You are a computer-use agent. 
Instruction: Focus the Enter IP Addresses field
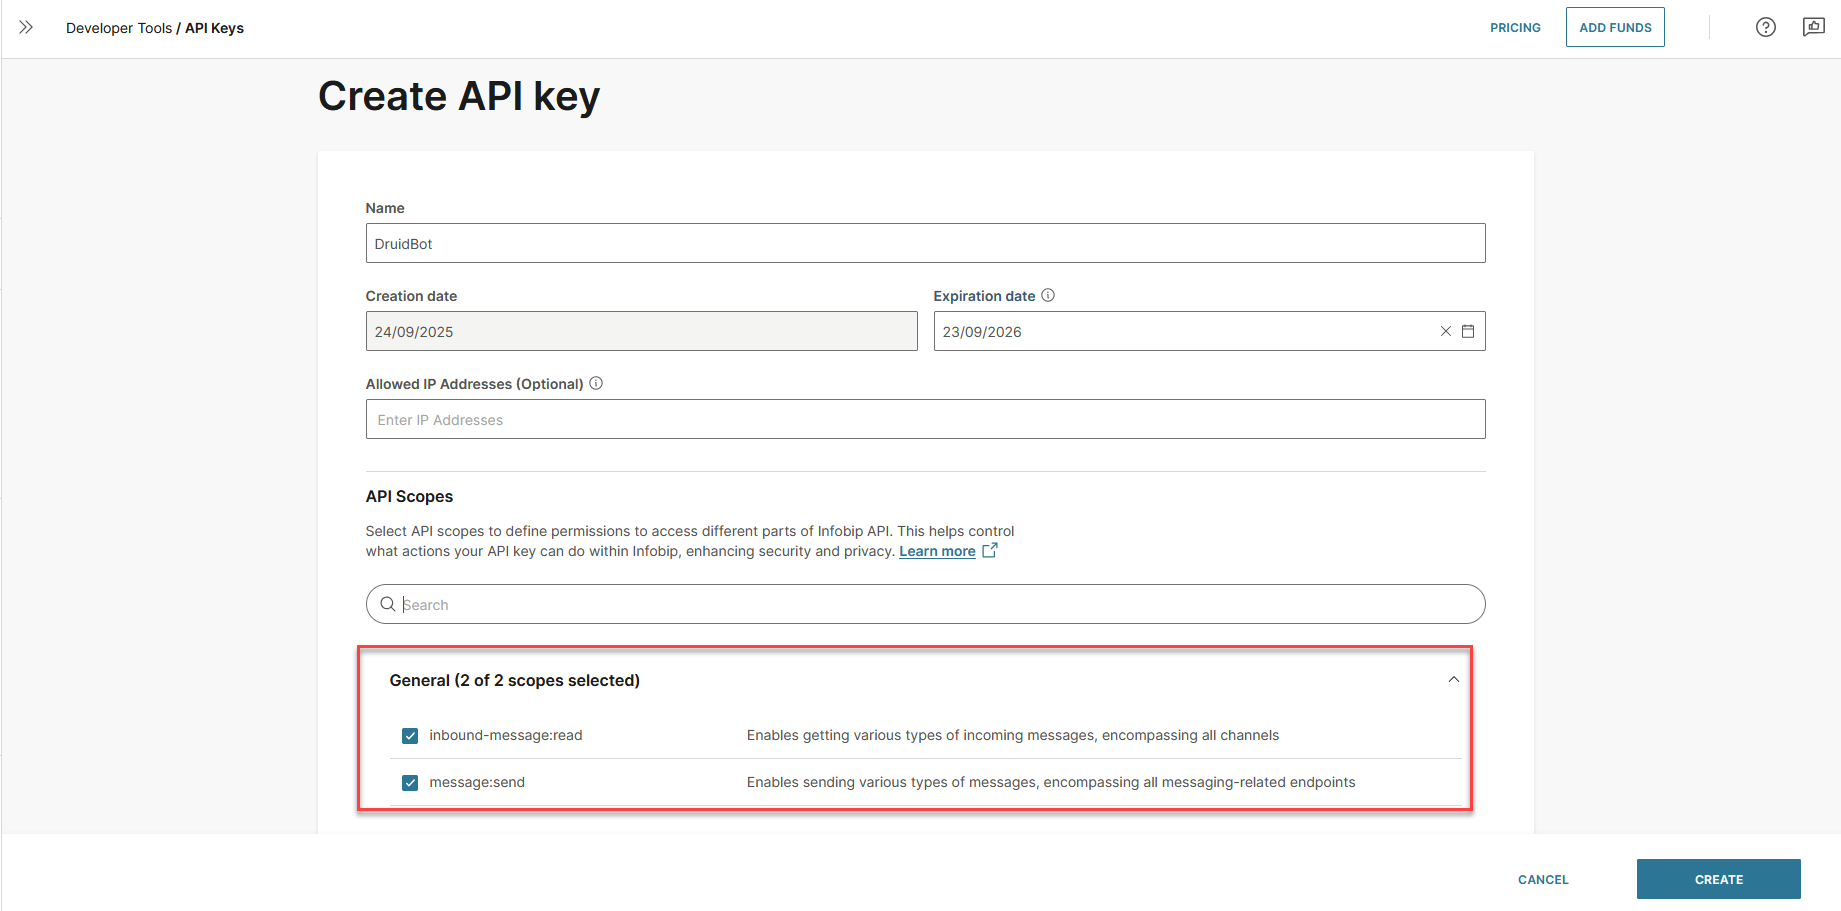925,419
